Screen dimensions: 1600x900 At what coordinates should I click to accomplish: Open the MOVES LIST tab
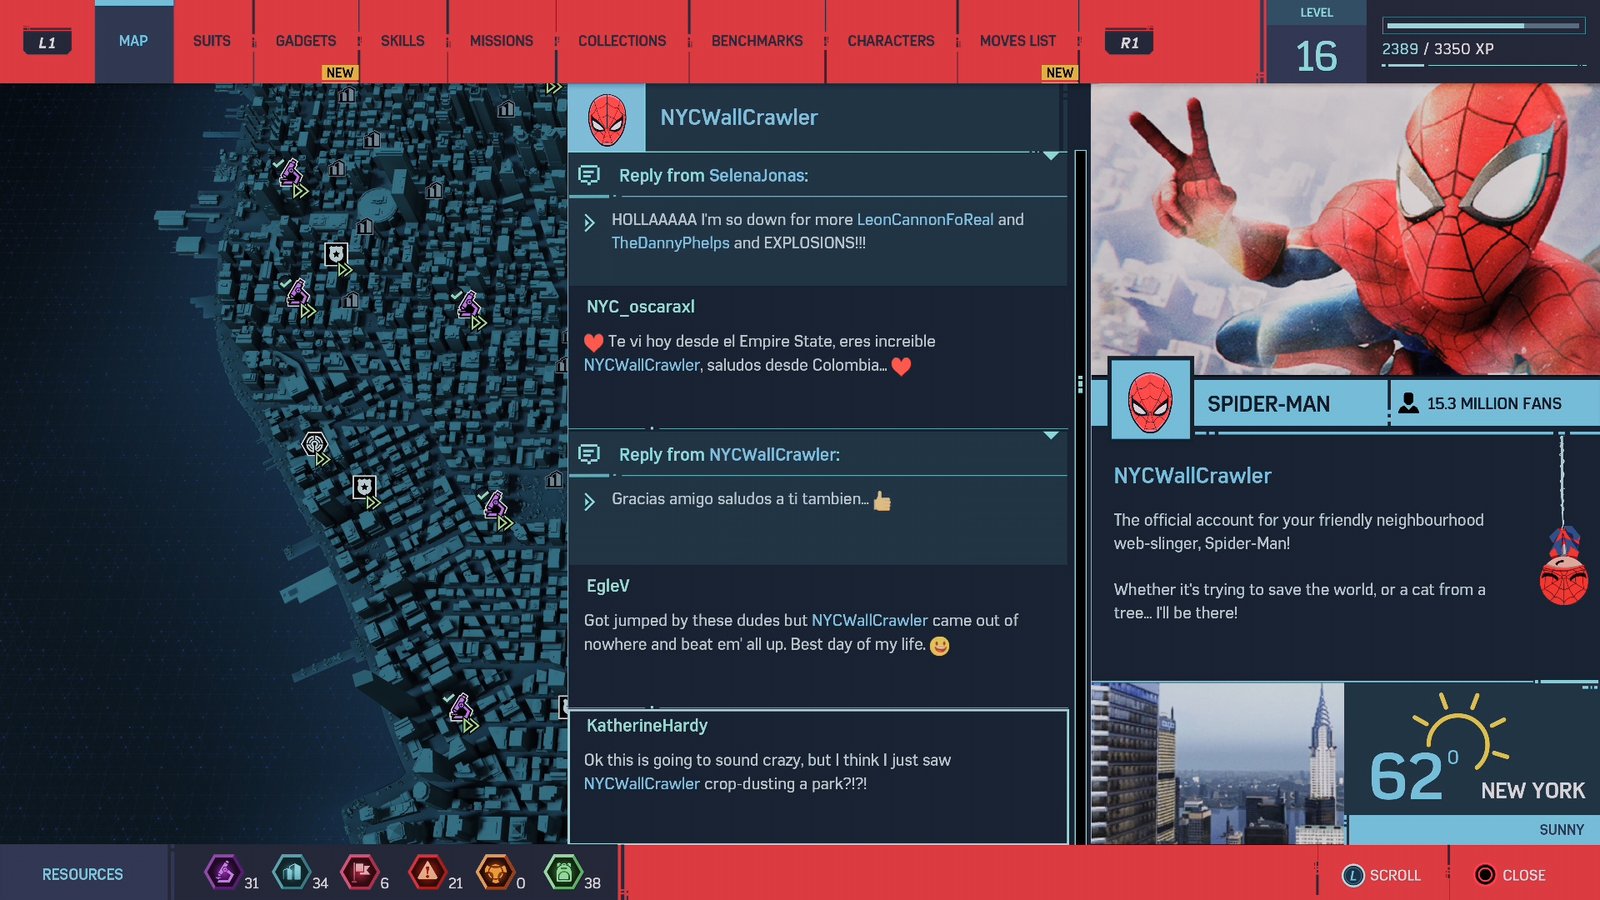[x=1018, y=41]
